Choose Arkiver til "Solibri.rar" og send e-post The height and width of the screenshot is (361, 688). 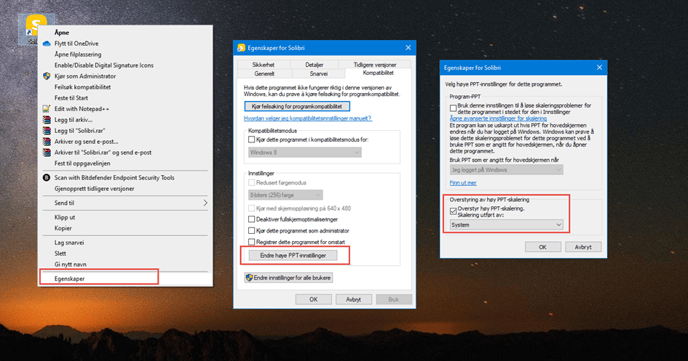(103, 152)
